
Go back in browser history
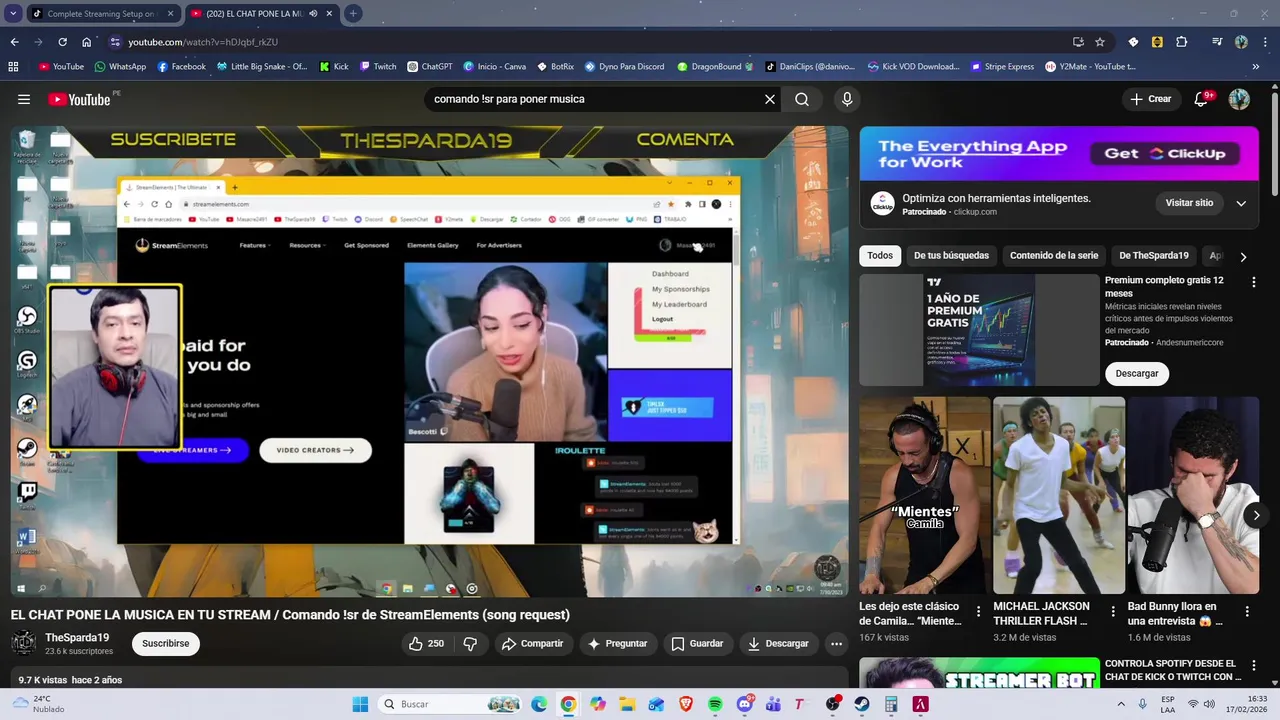click(14, 42)
